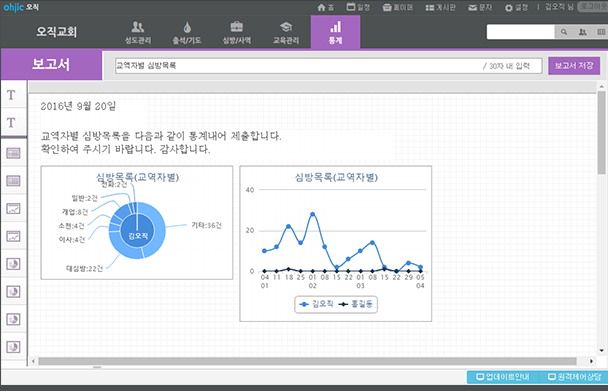Click the vertical scrollbar thumb
Image resolution: width=608 pixels, height=391 pixels.
[x=602, y=133]
